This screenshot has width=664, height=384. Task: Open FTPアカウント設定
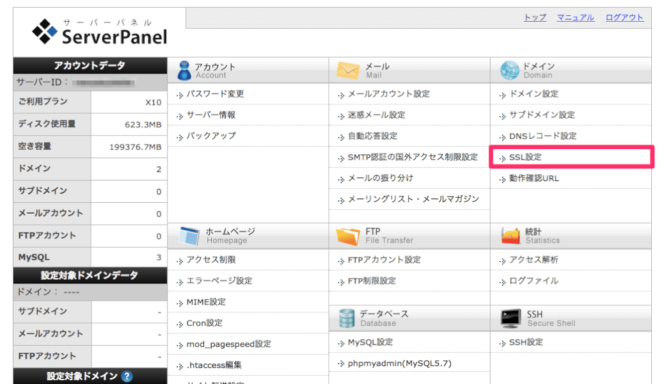384,260
